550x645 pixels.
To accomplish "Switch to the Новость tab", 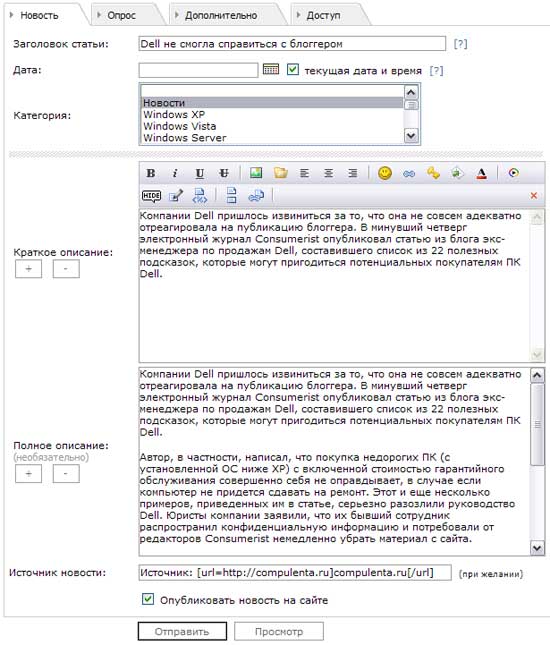I will pos(39,16).
